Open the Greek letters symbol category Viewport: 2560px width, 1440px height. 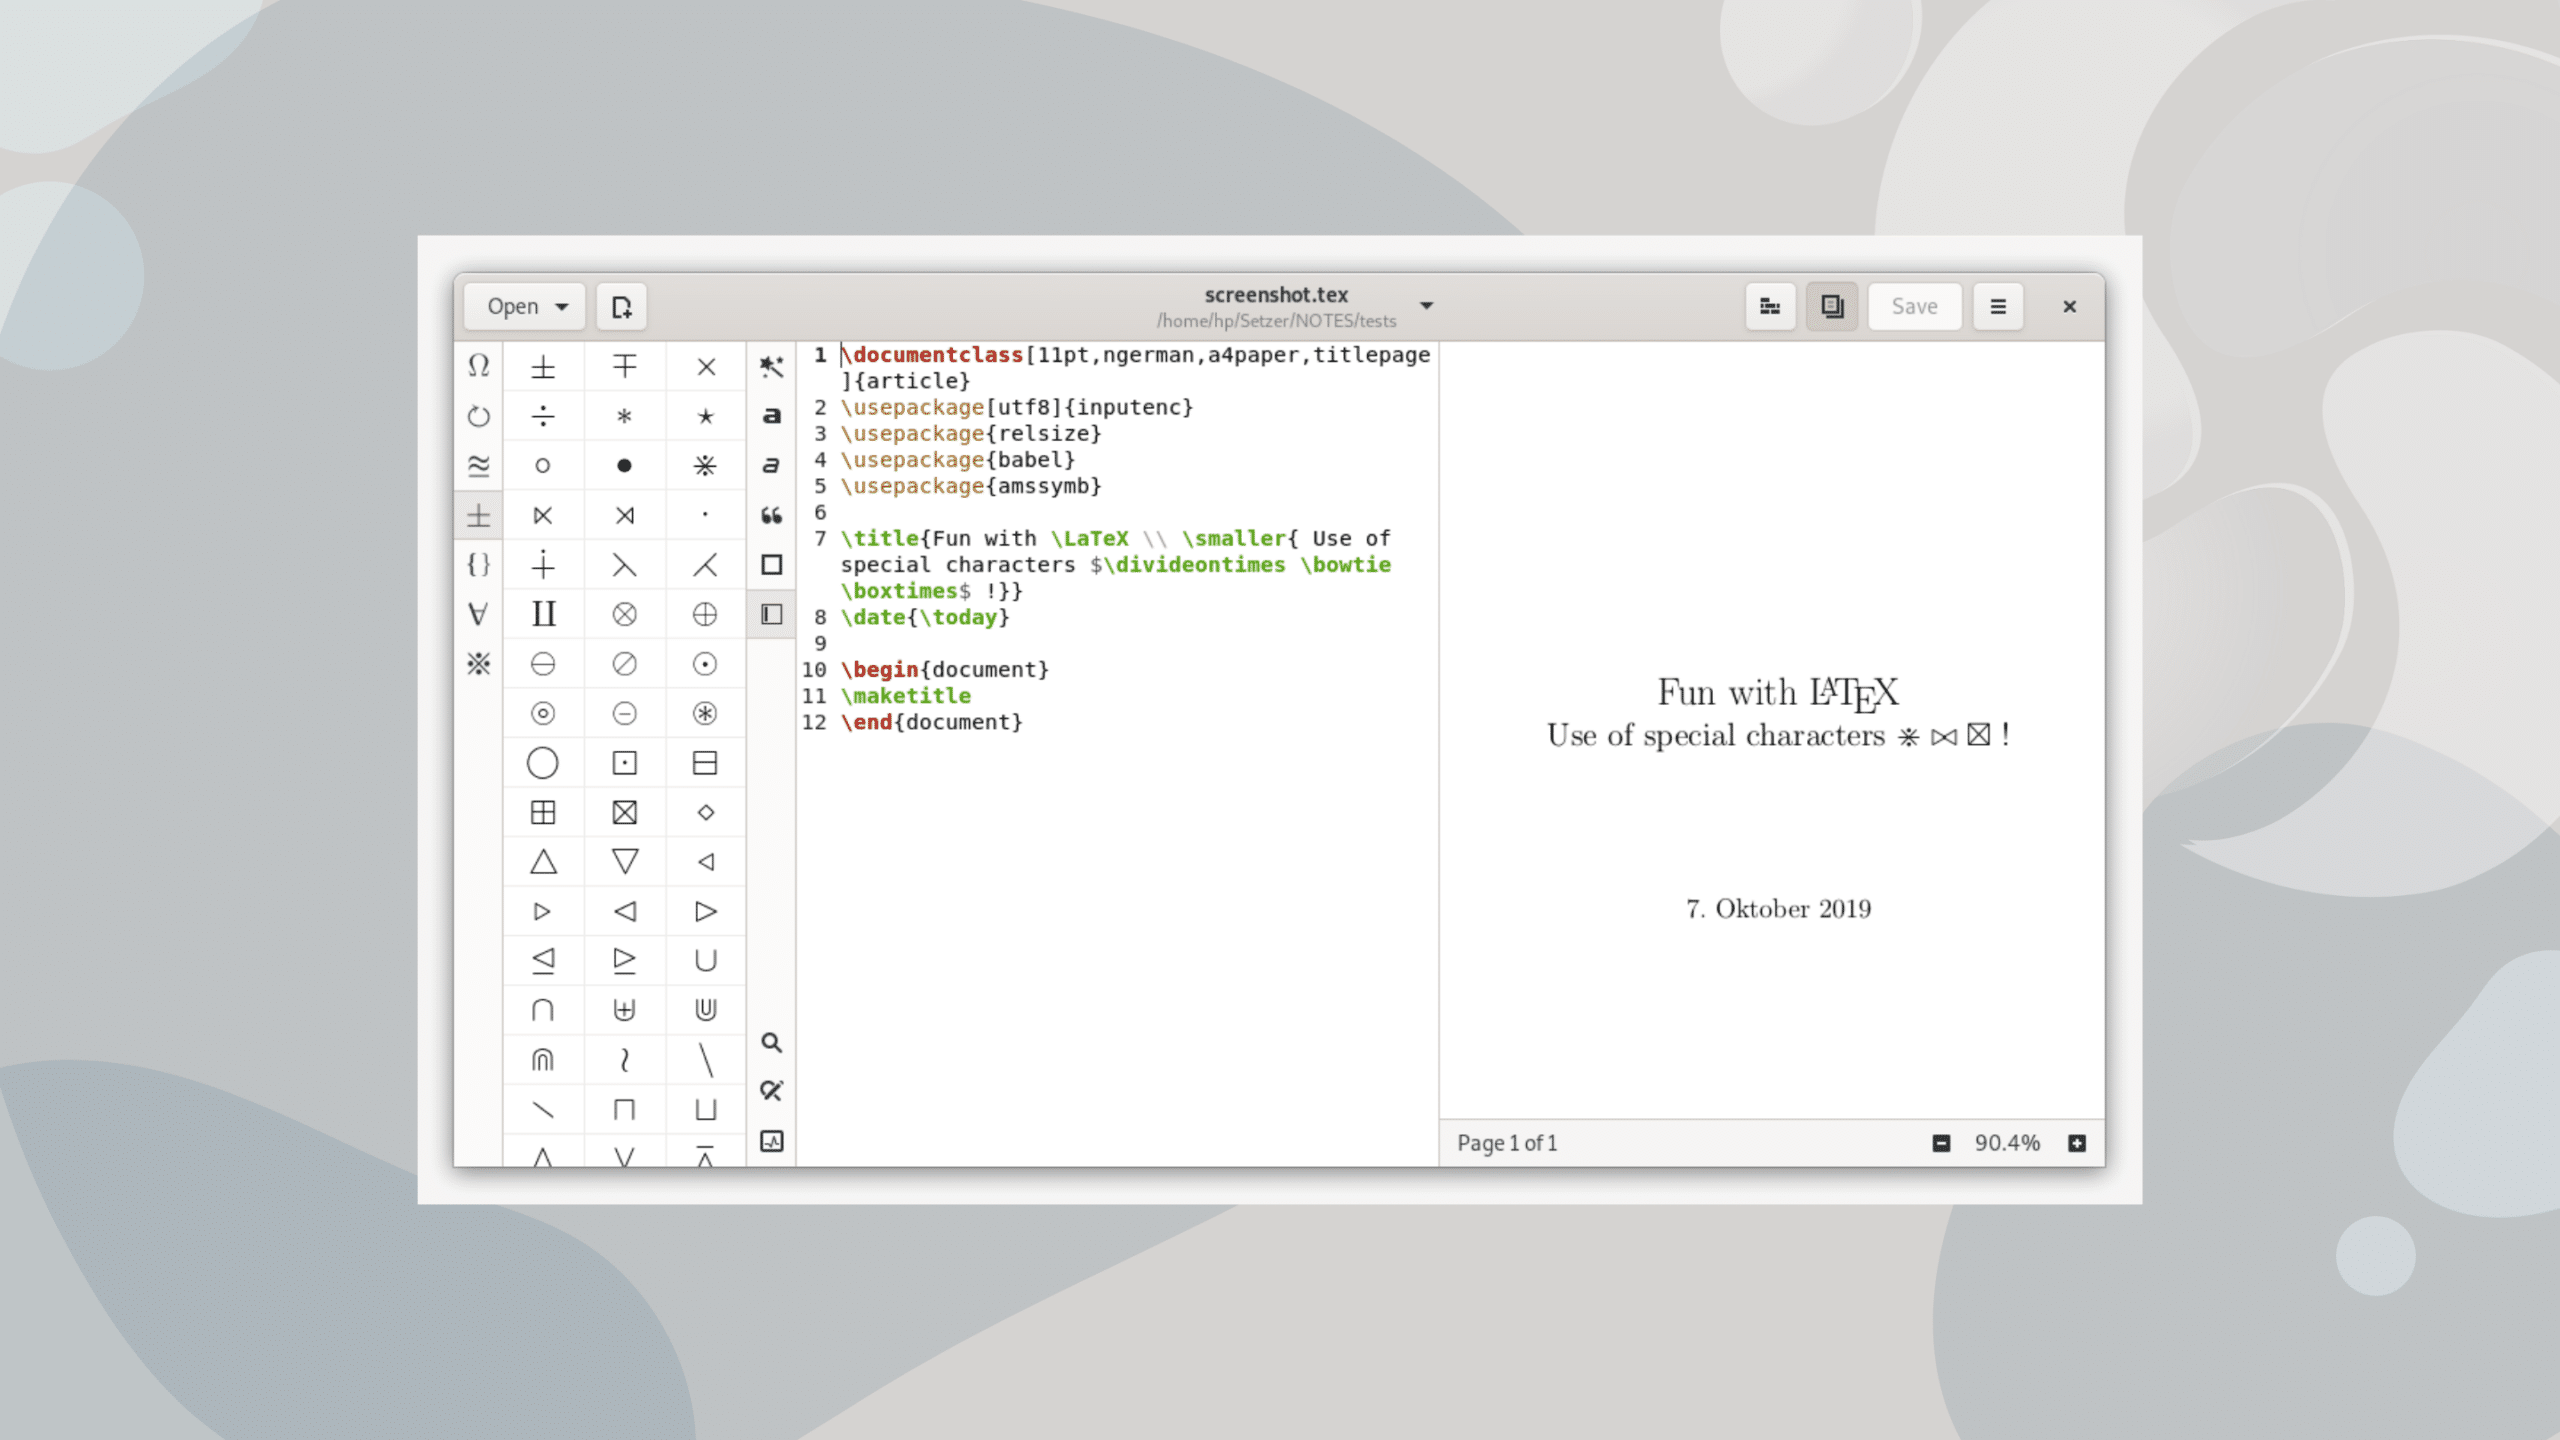pos(478,366)
